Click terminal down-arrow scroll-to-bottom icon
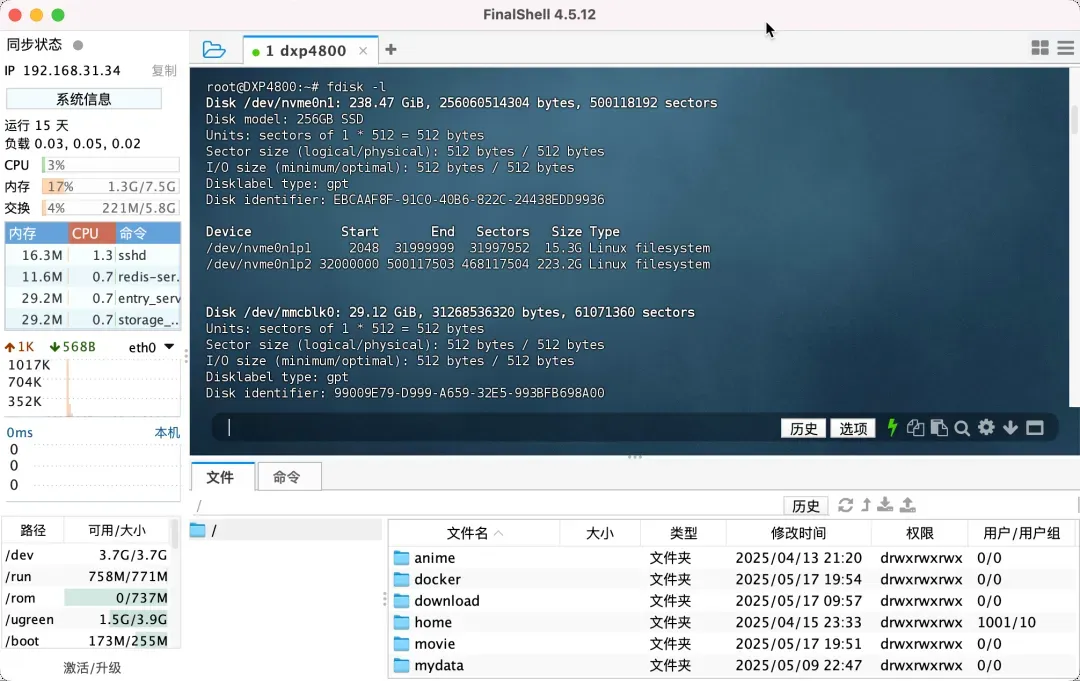The width and height of the screenshot is (1080, 681). pyautogui.click(x=1010, y=428)
